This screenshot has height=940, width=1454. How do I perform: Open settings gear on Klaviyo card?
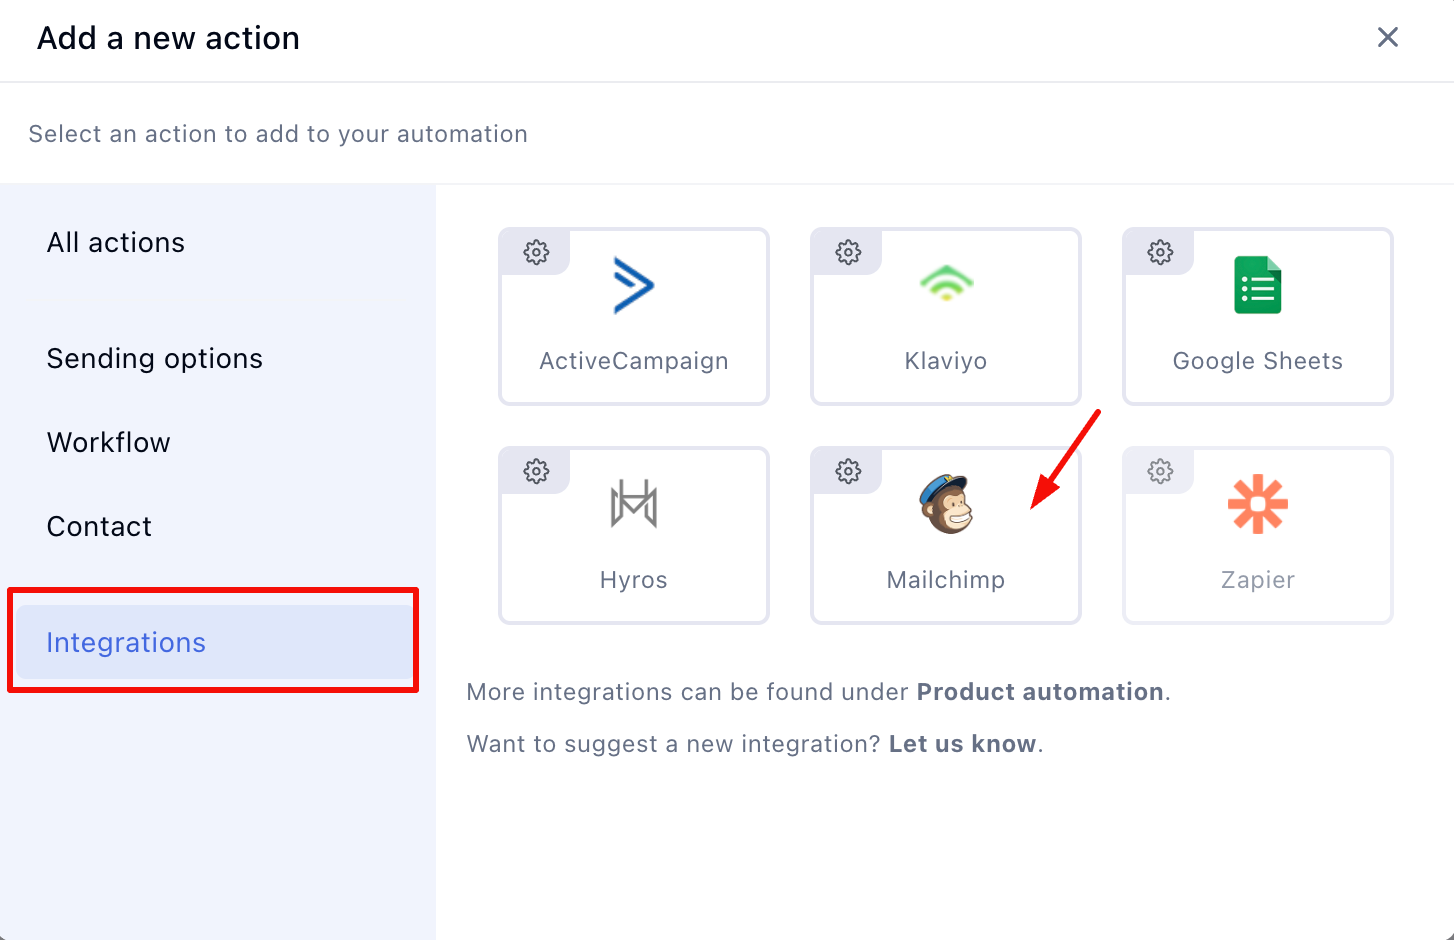click(849, 252)
